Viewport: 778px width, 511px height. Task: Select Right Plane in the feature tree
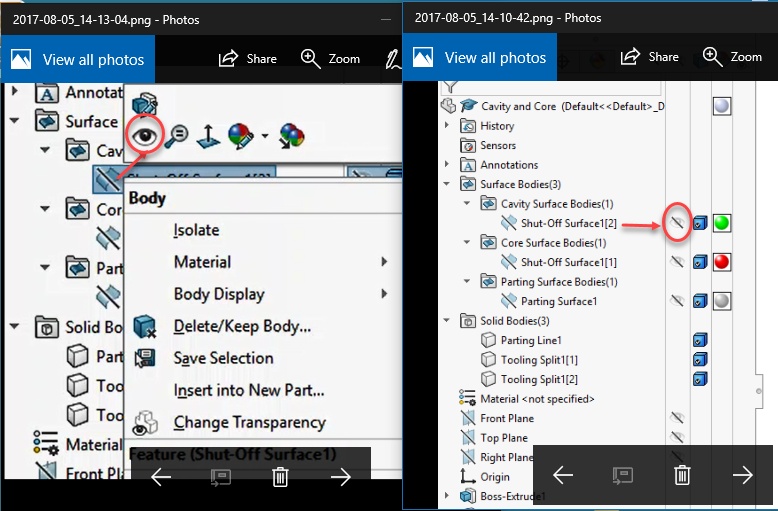[507, 457]
